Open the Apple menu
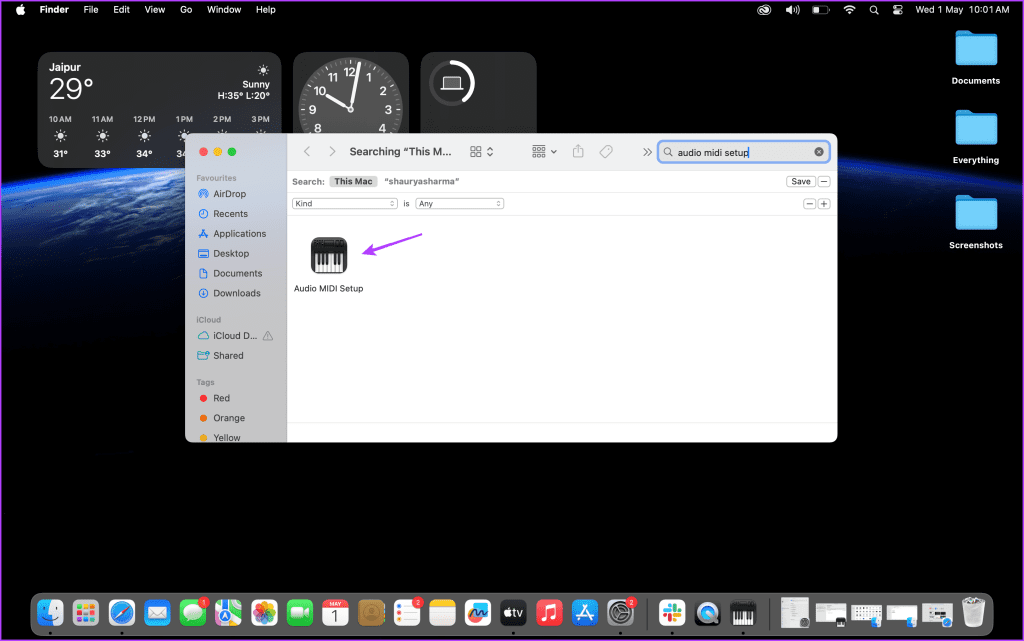 click(20, 10)
